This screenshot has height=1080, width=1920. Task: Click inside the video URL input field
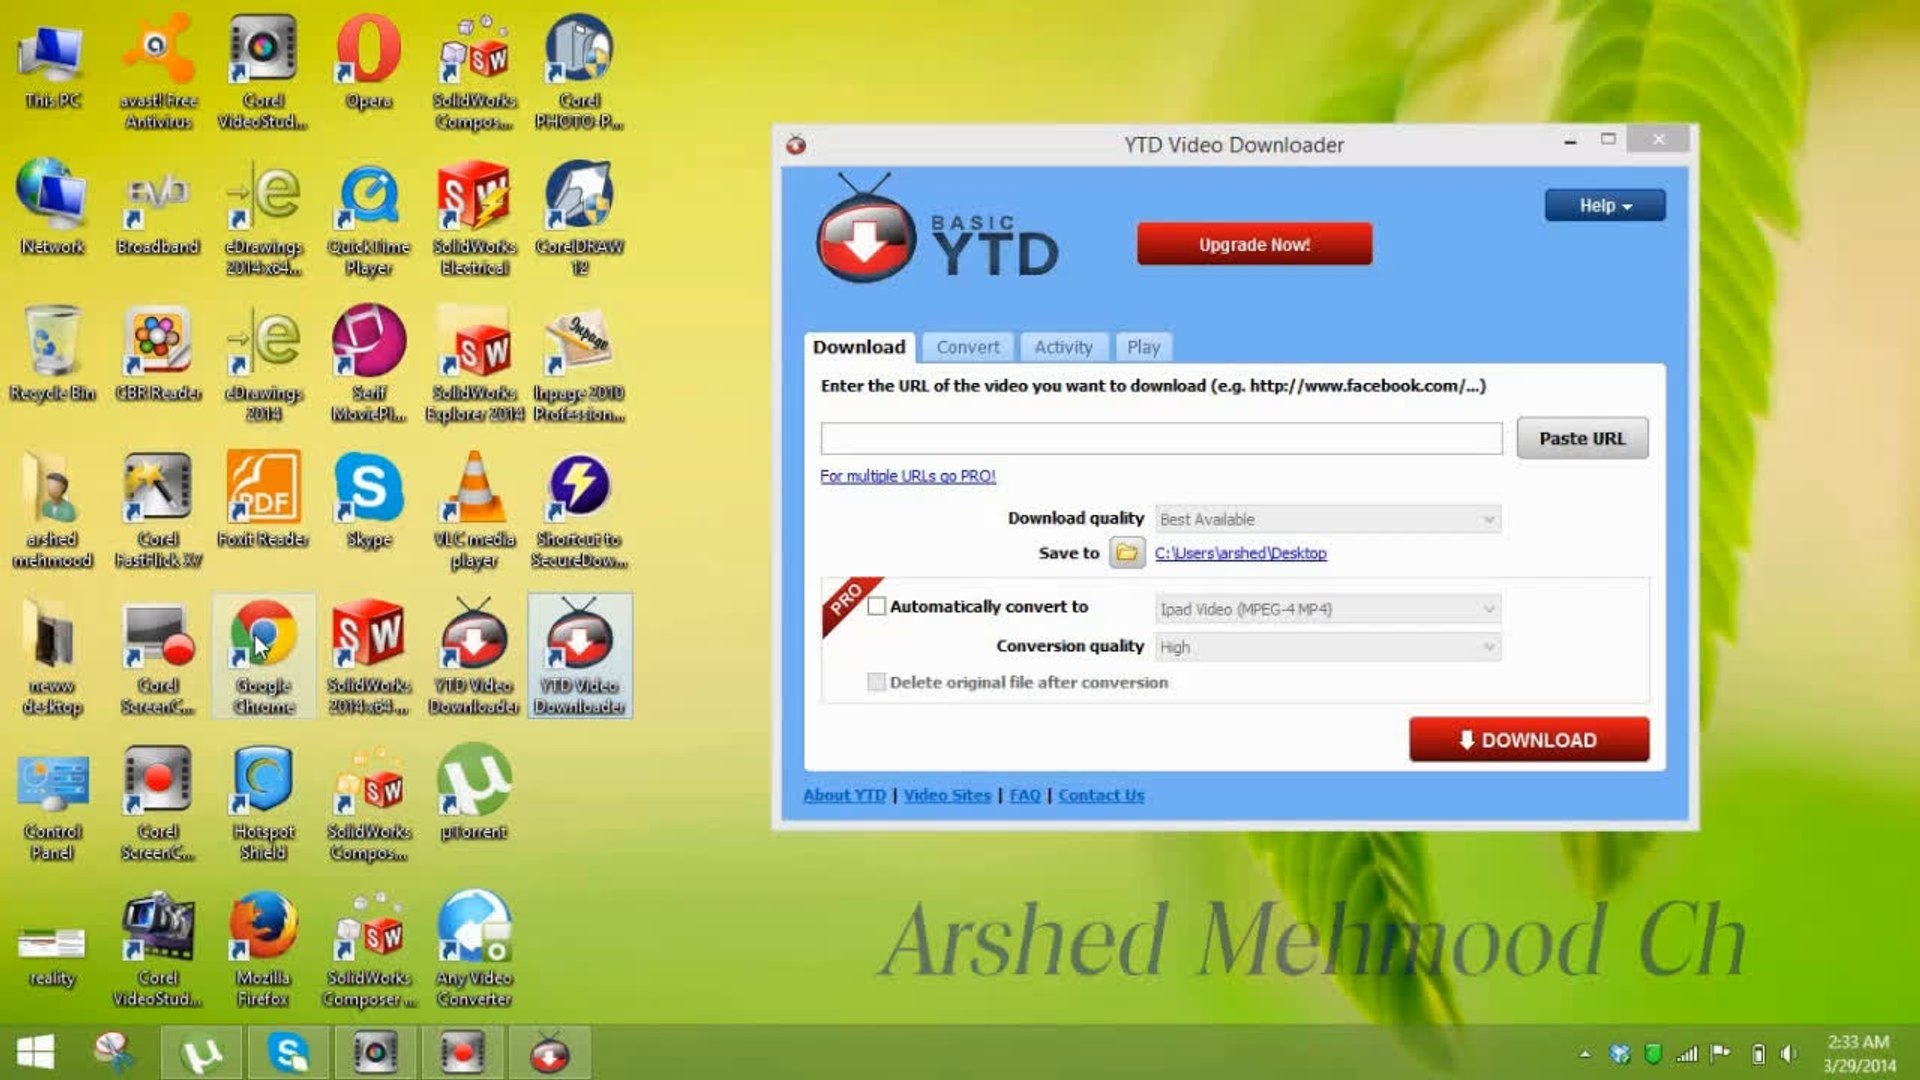click(x=1160, y=438)
